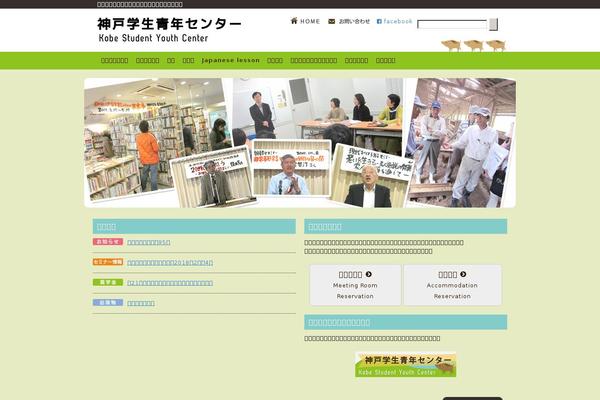Open Meeting Room Reservation
The image size is (600, 400).
[355, 285]
